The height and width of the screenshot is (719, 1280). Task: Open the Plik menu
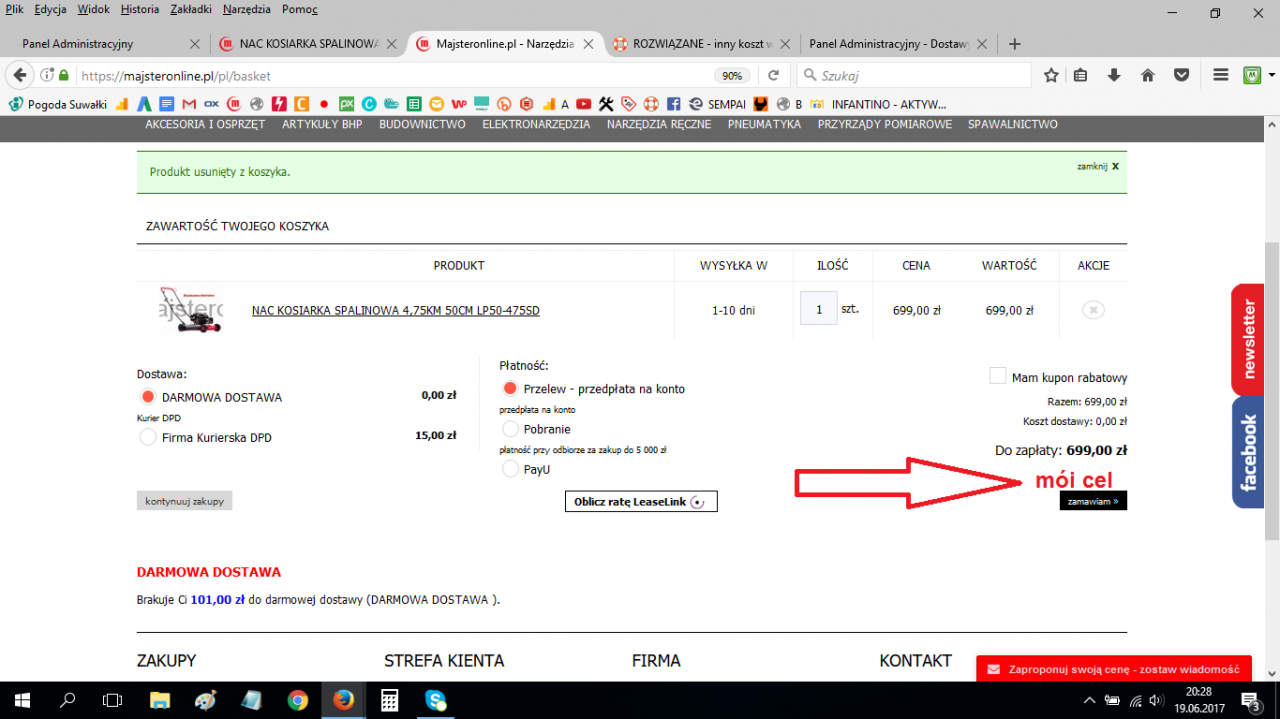(14, 10)
